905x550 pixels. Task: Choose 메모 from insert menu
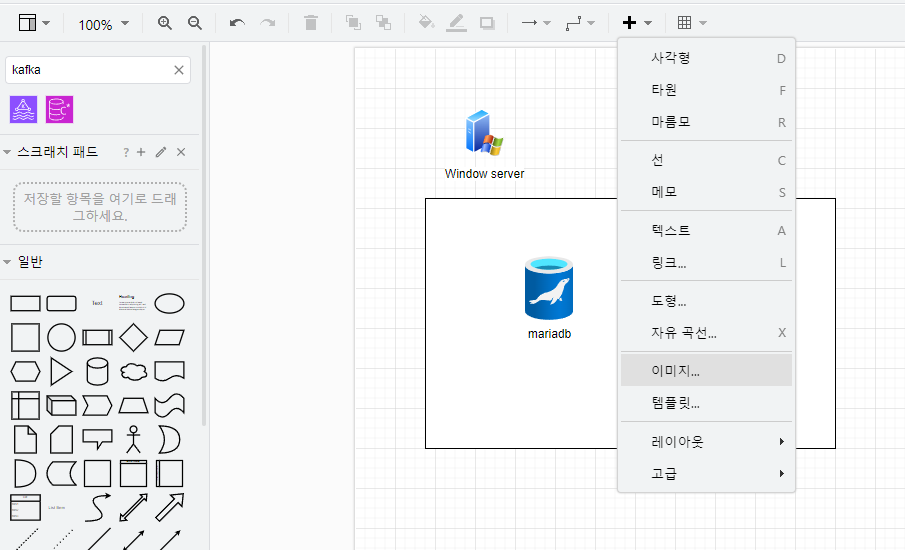706,192
